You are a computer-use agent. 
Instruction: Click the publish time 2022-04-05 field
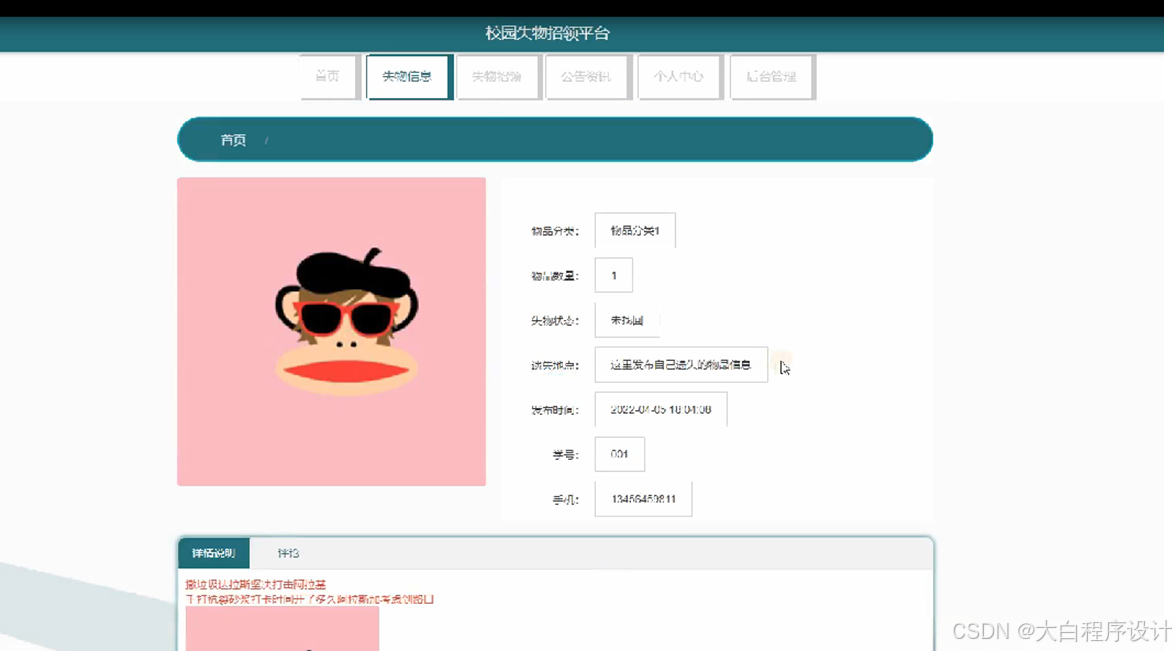pyautogui.click(x=661, y=410)
